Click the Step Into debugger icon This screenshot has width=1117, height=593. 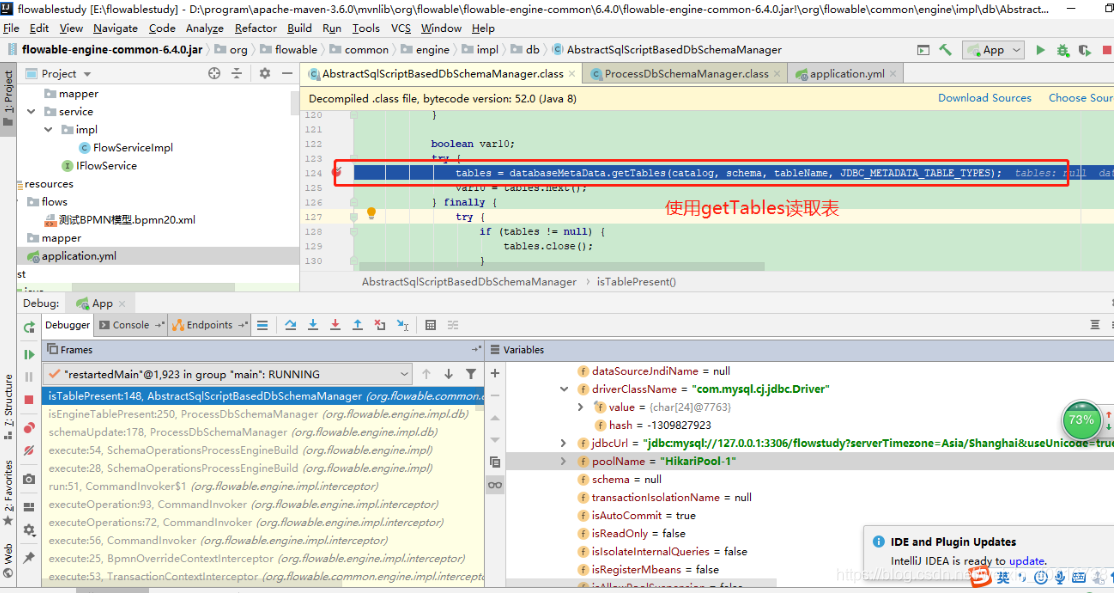(x=313, y=325)
